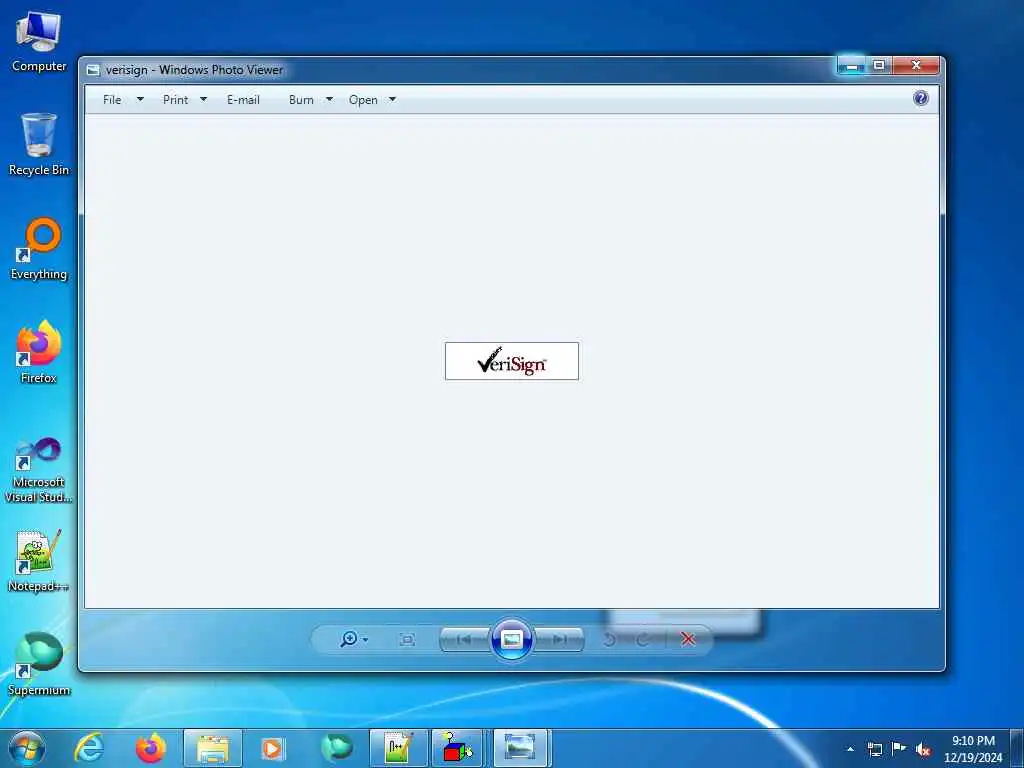1024x768 pixels.
Task: Maximize the Photo Viewer window
Action: point(879,65)
